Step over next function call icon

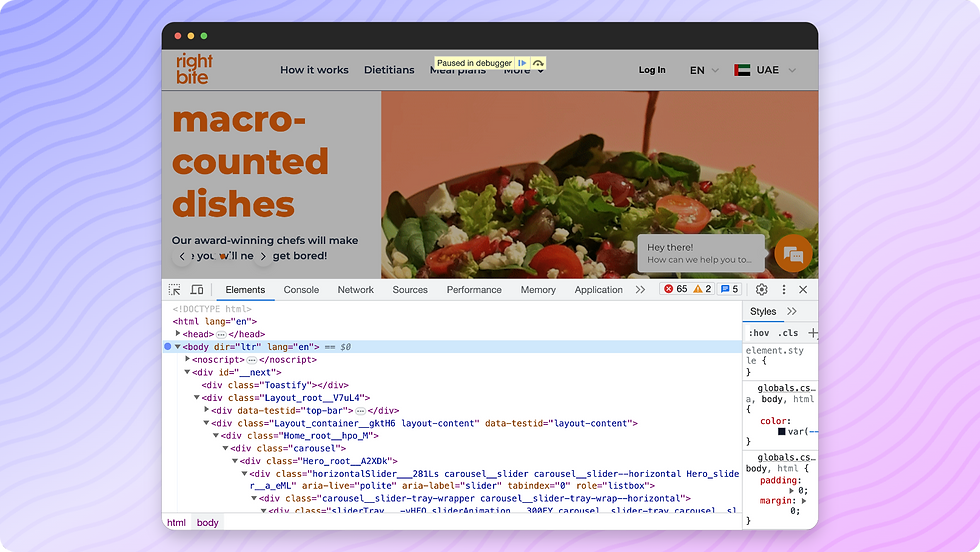pyautogui.click(x=538, y=63)
